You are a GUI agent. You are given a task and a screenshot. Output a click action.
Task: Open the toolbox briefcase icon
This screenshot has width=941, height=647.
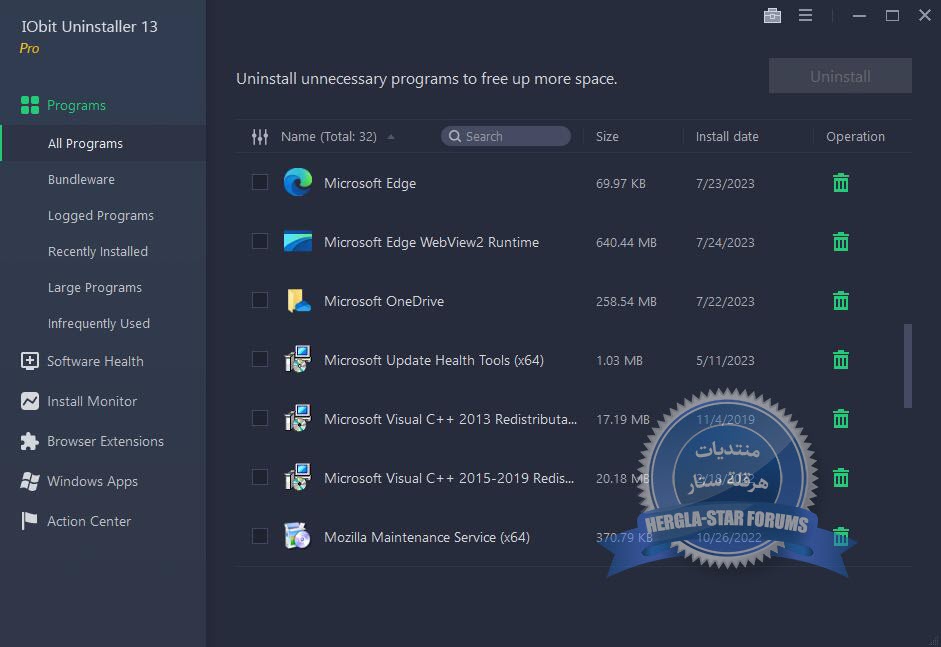772,16
